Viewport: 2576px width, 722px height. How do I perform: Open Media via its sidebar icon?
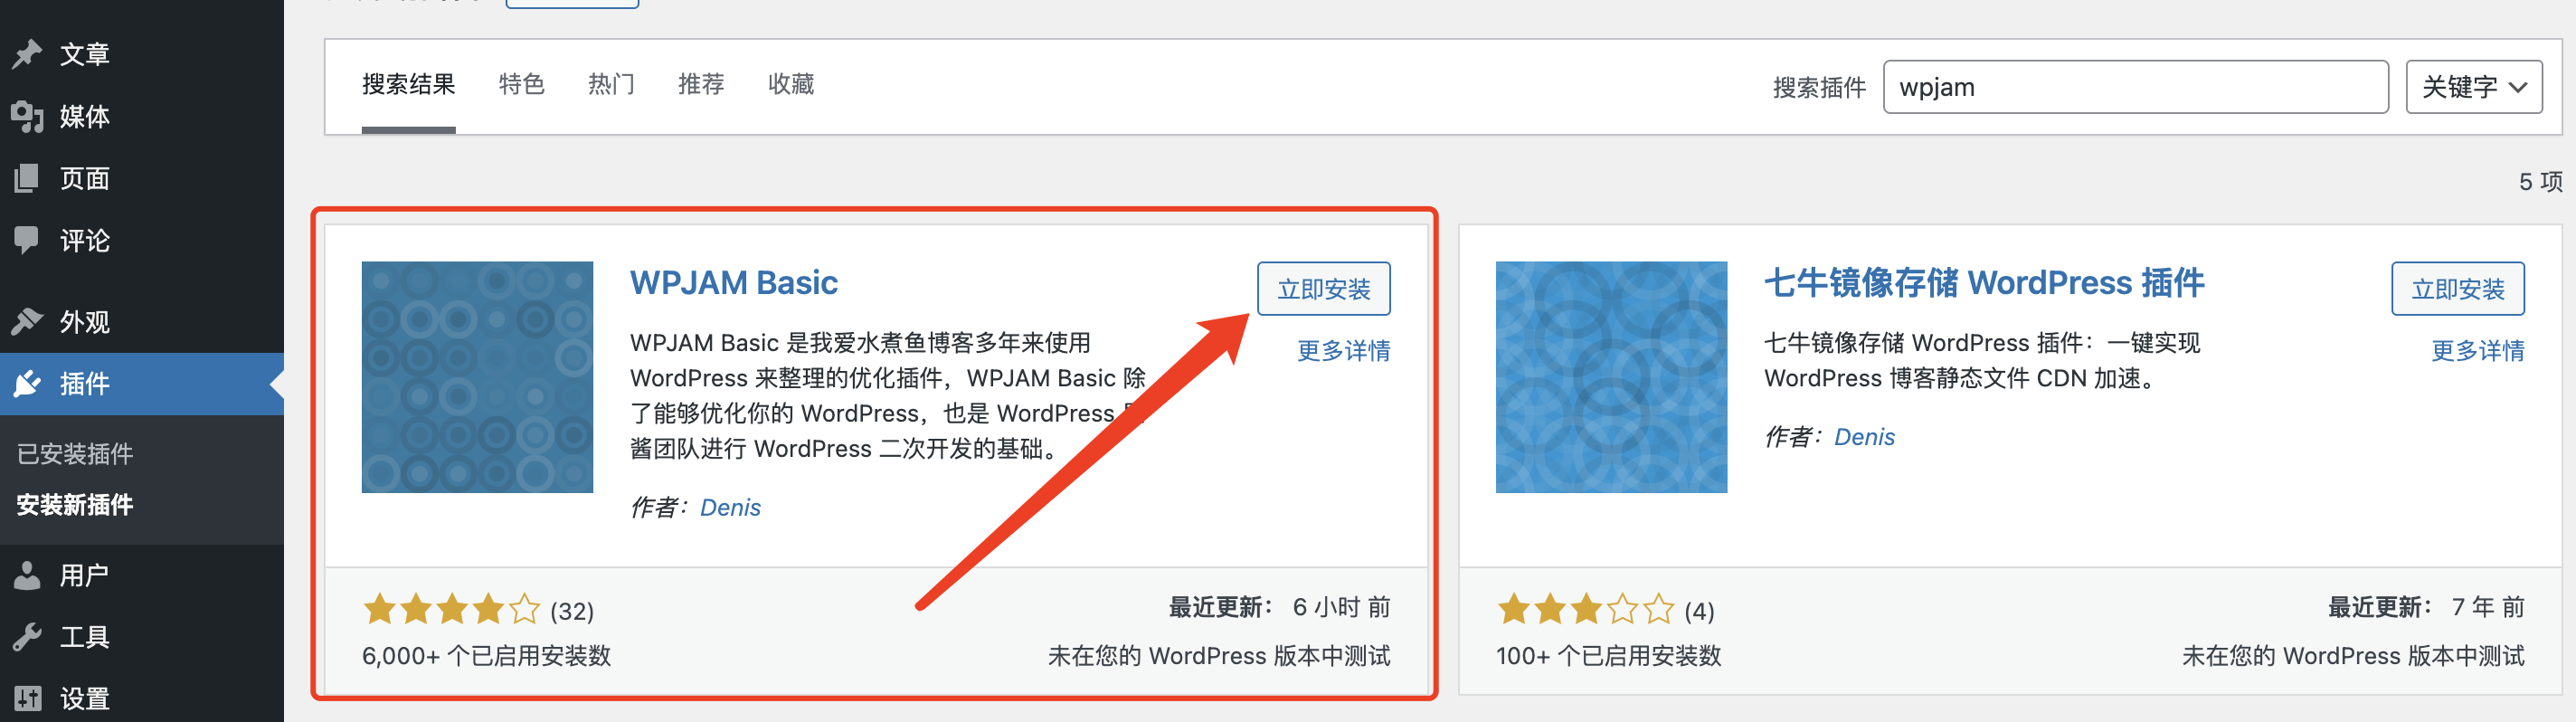click(x=27, y=116)
